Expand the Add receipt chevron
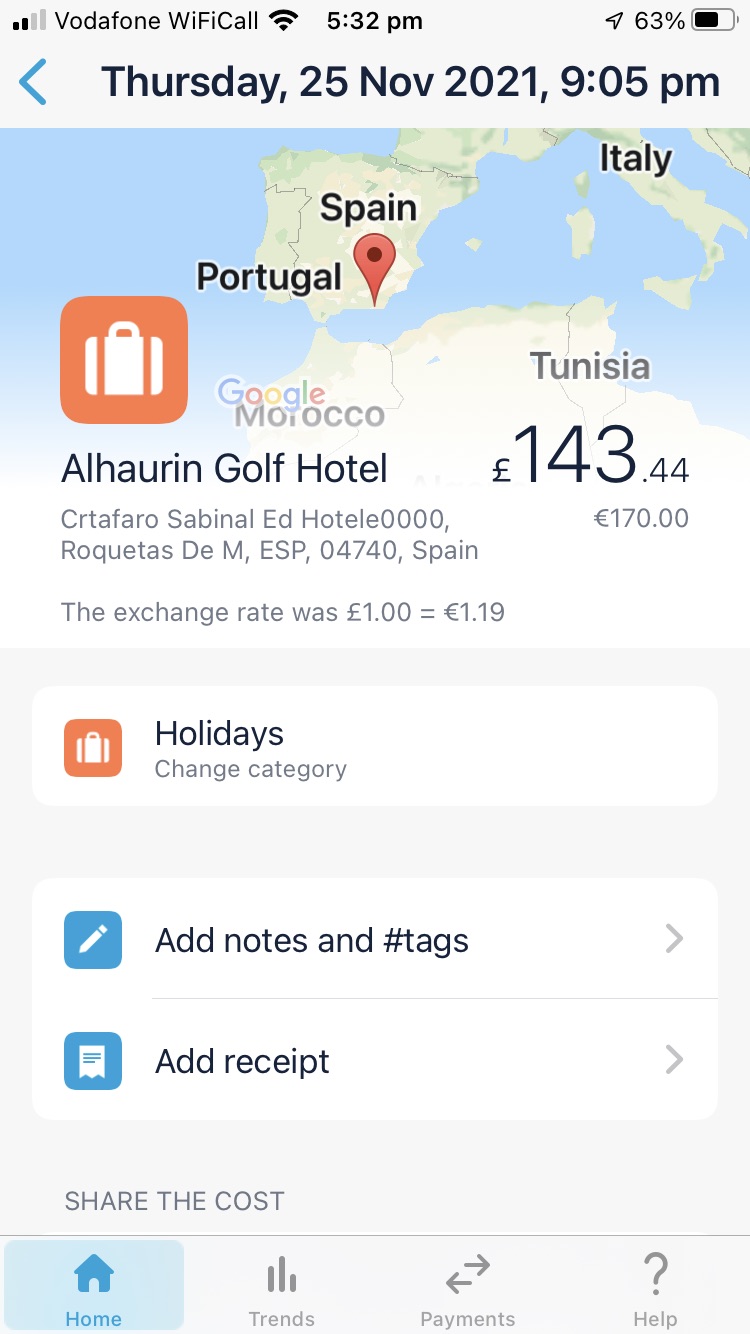This screenshot has height=1334, width=750. click(x=675, y=1060)
